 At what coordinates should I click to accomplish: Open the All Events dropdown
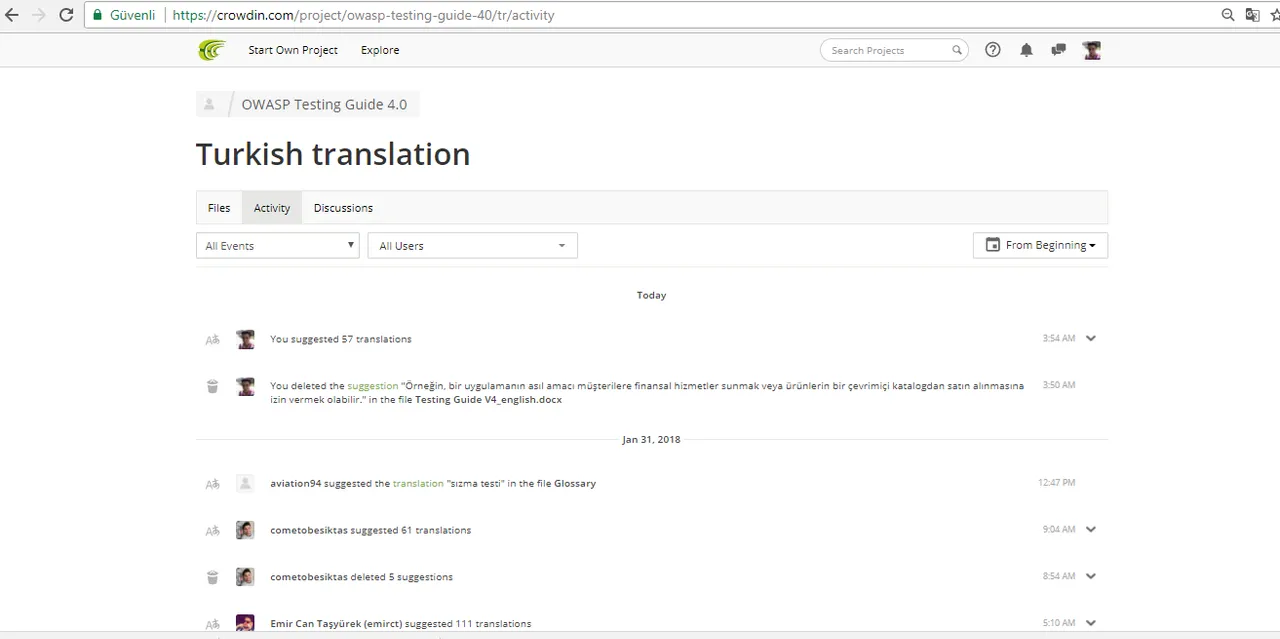tap(278, 246)
